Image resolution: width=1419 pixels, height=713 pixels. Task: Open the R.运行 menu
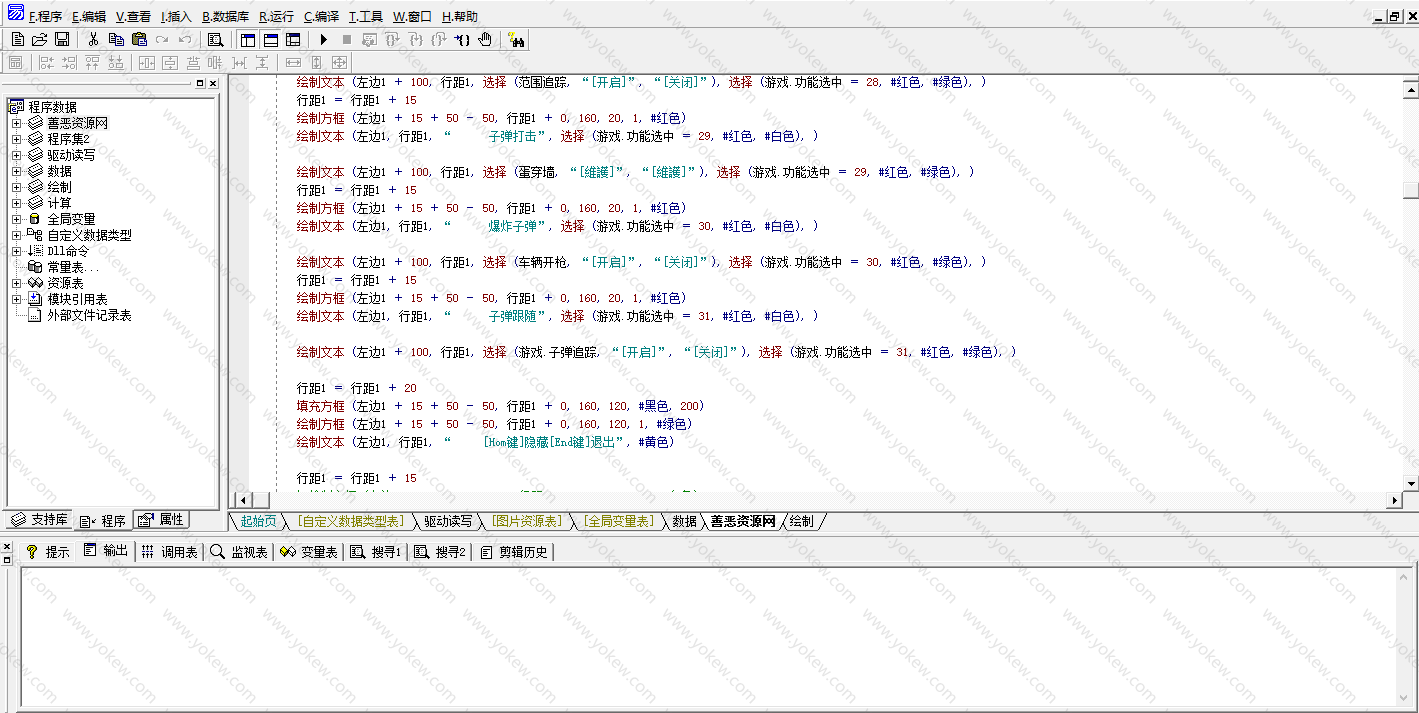(x=276, y=17)
